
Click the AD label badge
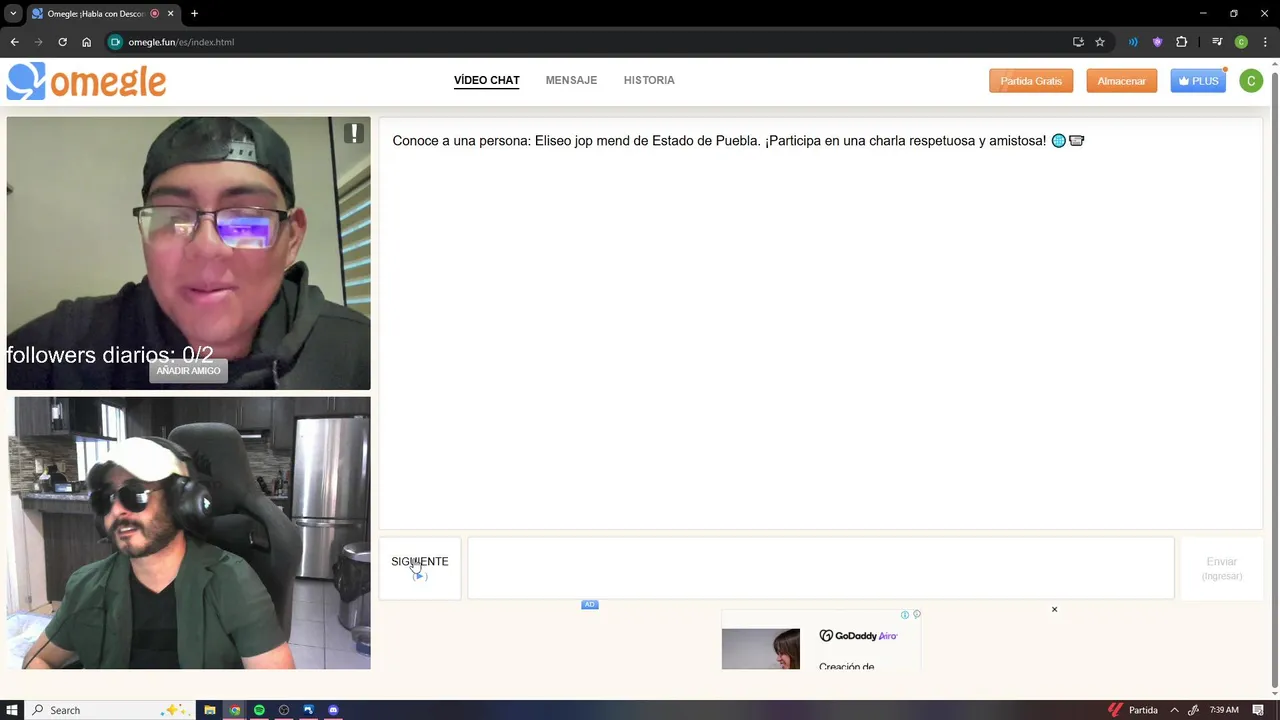click(590, 604)
